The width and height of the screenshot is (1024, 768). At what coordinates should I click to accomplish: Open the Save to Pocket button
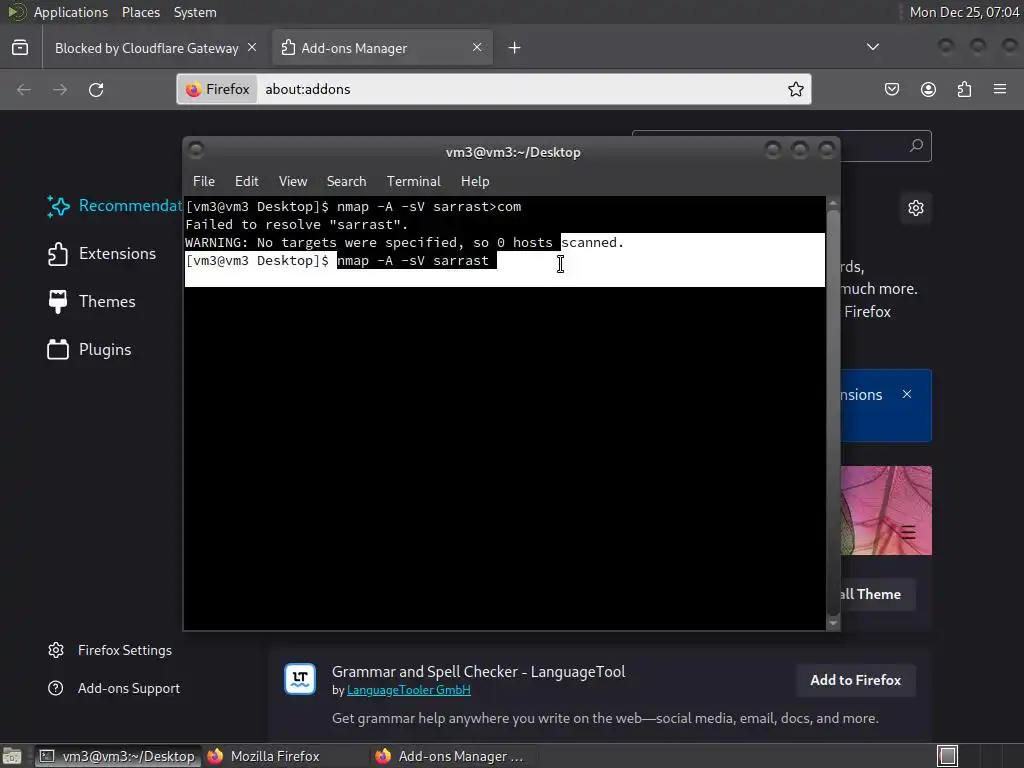click(891, 89)
